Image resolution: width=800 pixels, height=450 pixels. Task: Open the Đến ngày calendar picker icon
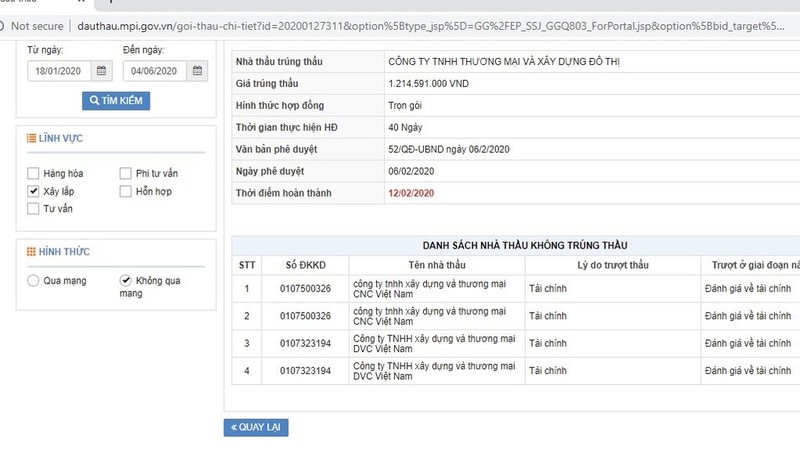coord(197,71)
